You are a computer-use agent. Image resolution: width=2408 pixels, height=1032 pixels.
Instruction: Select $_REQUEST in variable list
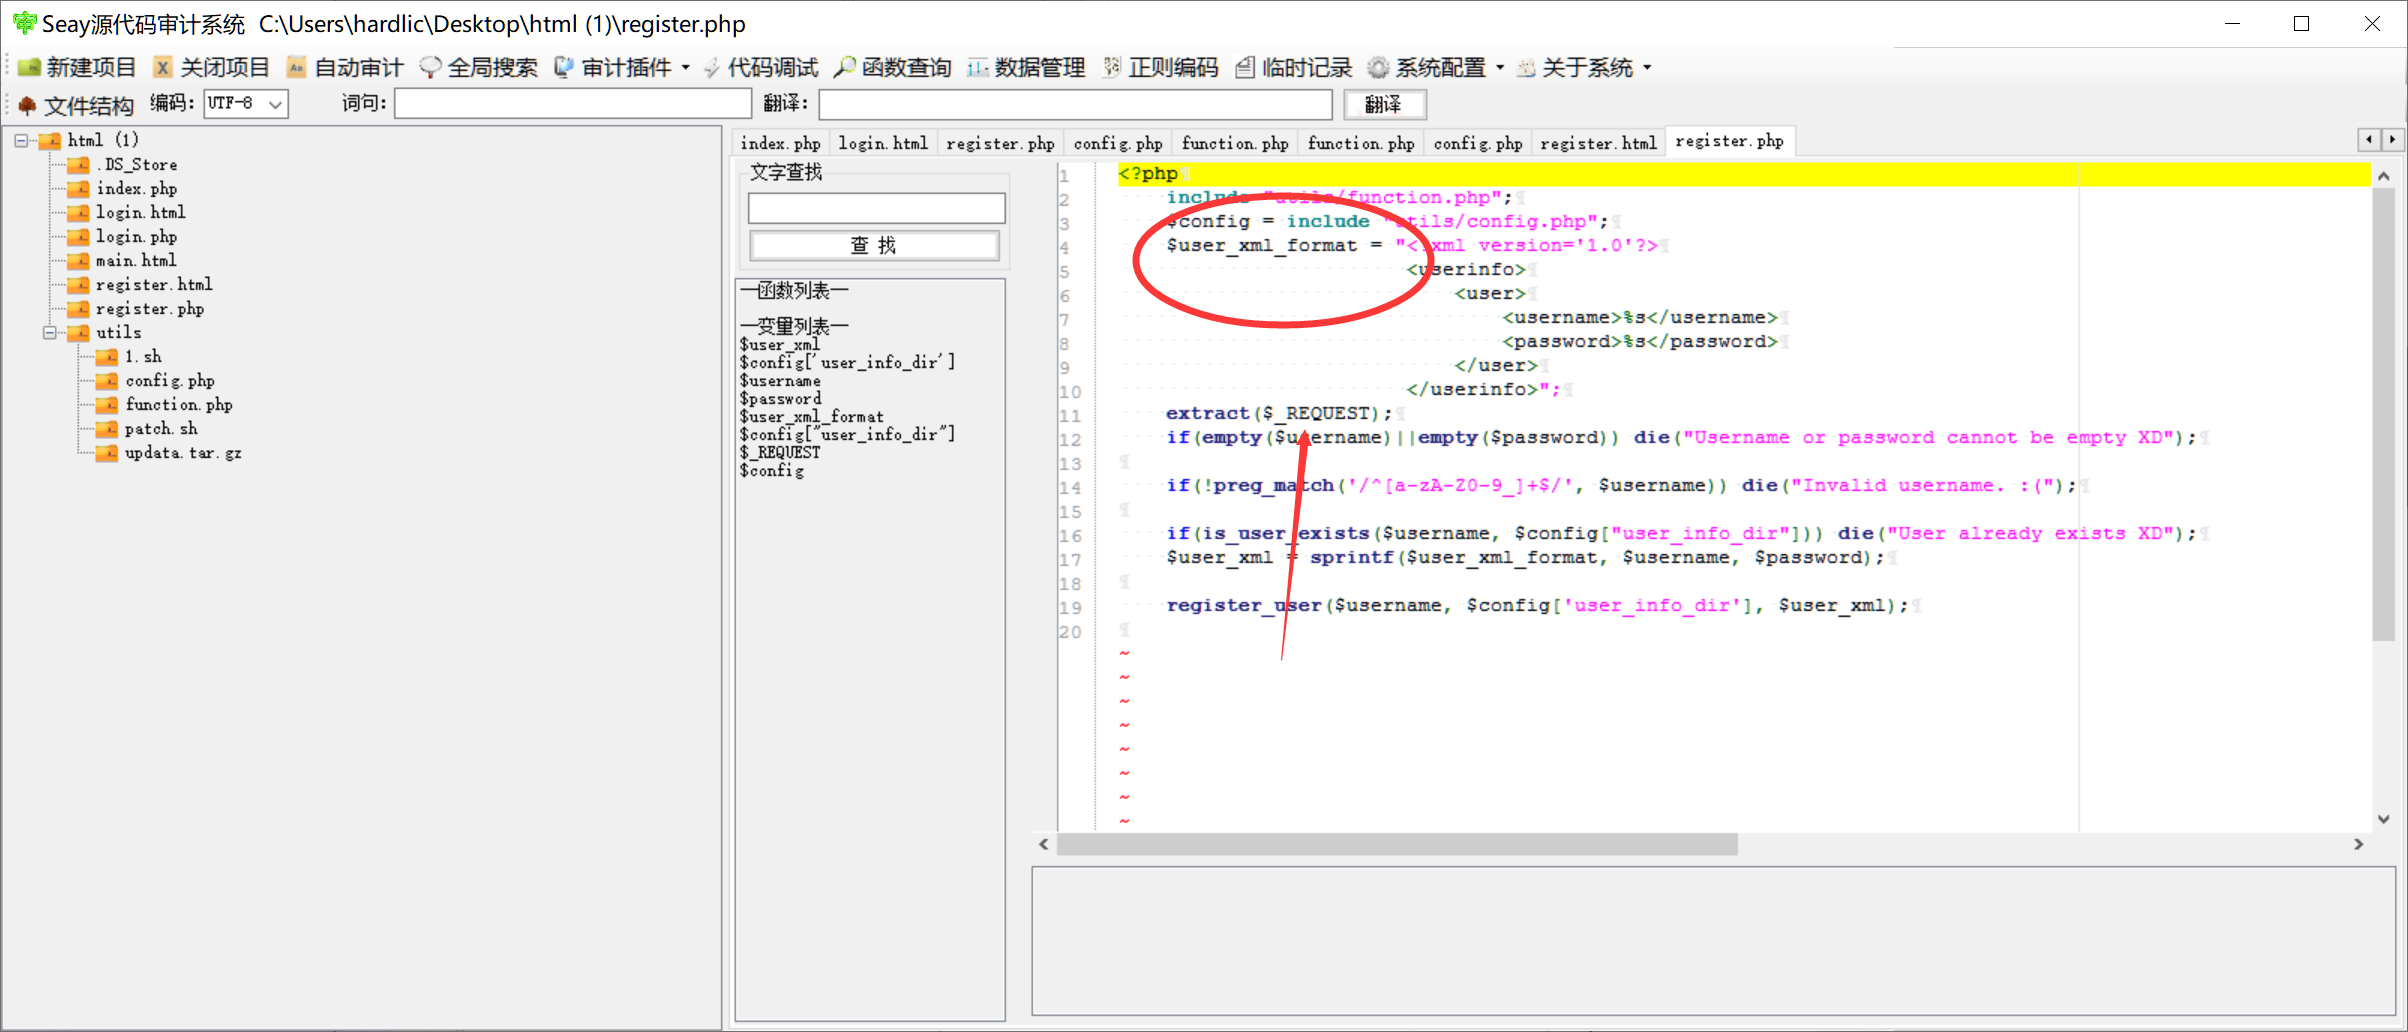[780, 453]
